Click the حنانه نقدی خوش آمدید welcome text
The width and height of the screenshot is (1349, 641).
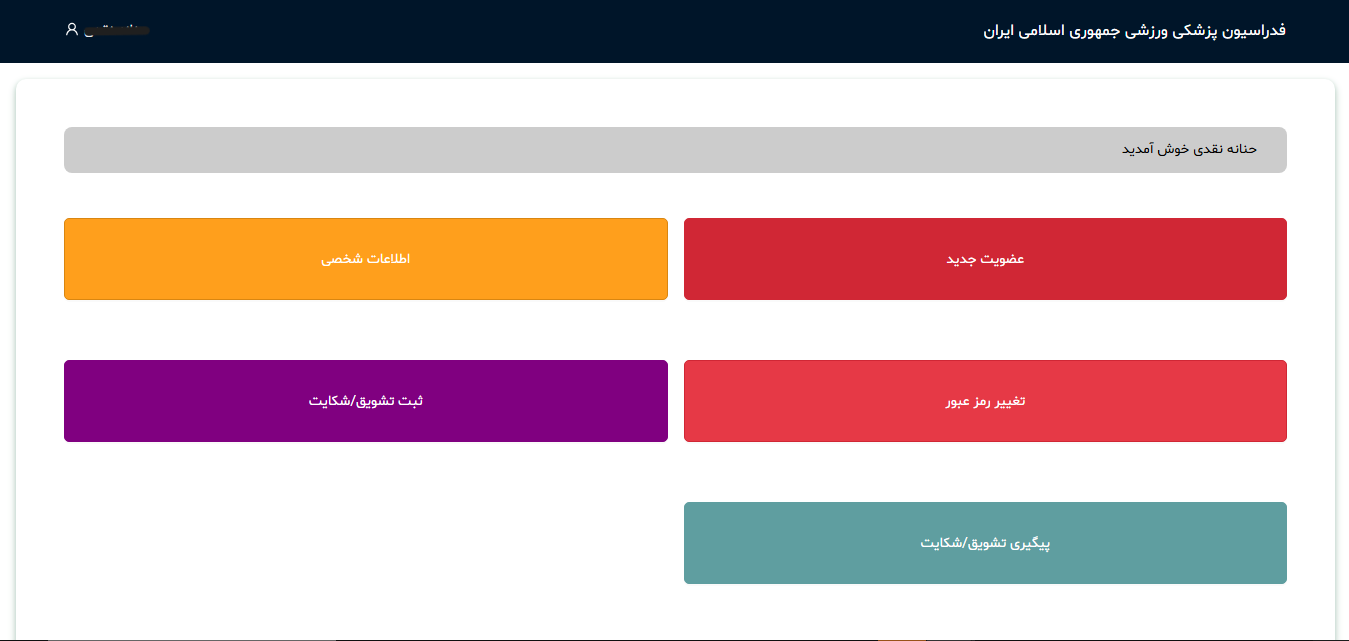[x=1188, y=150]
